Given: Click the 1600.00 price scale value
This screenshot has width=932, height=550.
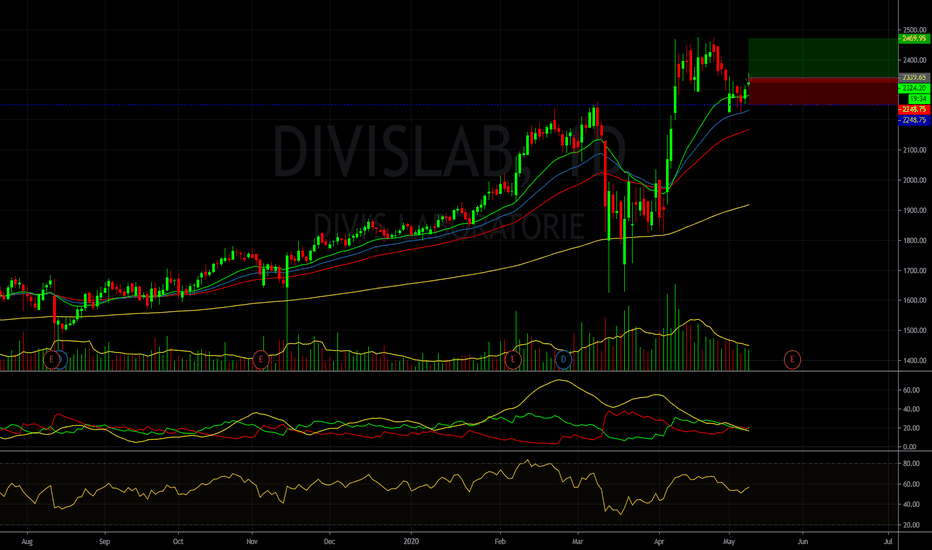Looking at the screenshot, I should [x=915, y=300].
